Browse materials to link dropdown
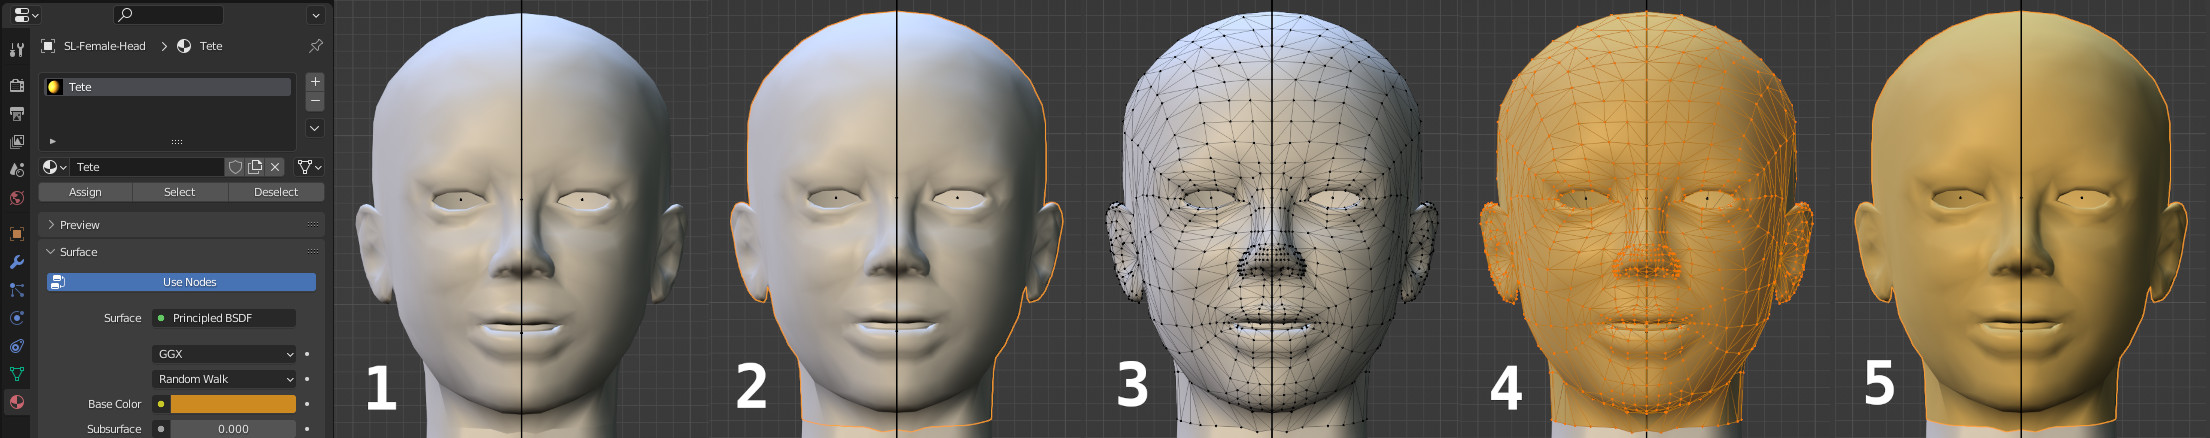The image size is (2210, 438). pos(55,167)
